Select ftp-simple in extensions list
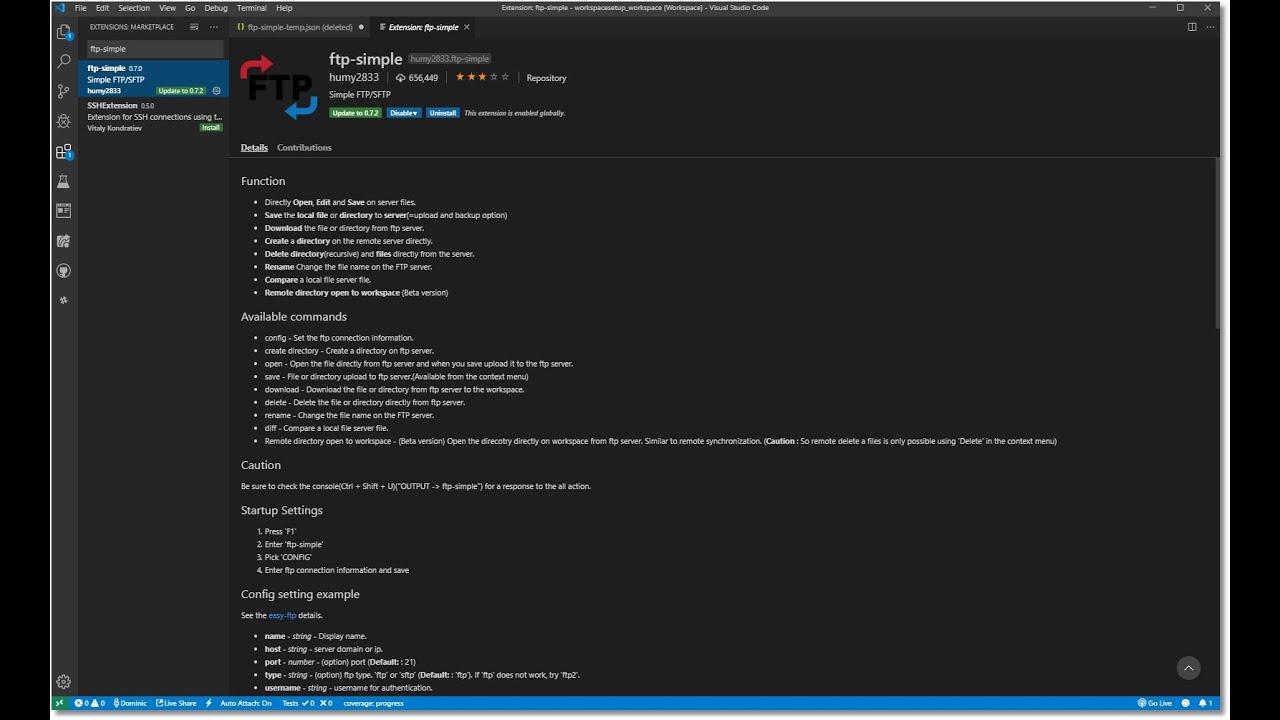This screenshot has width=1280, height=720. click(x=154, y=79)
